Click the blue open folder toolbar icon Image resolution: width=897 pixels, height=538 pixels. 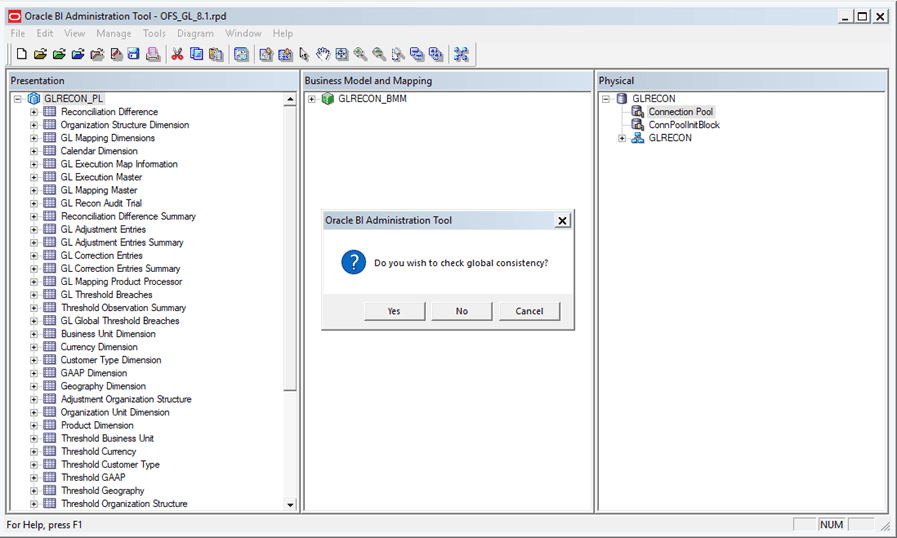pyautogui.click(x=78, y=54)
